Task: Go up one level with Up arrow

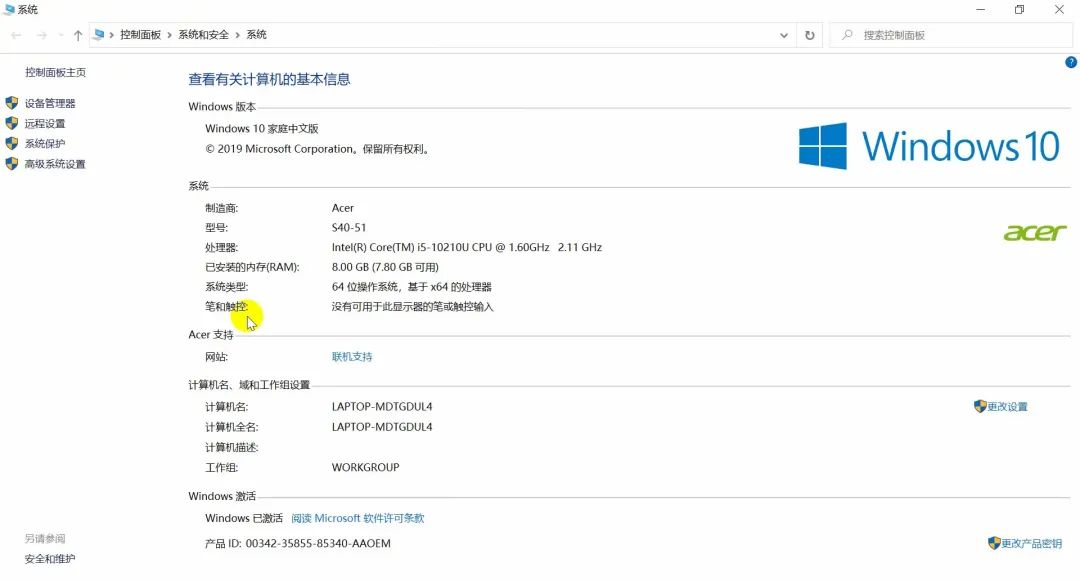Action: point(78,35)
